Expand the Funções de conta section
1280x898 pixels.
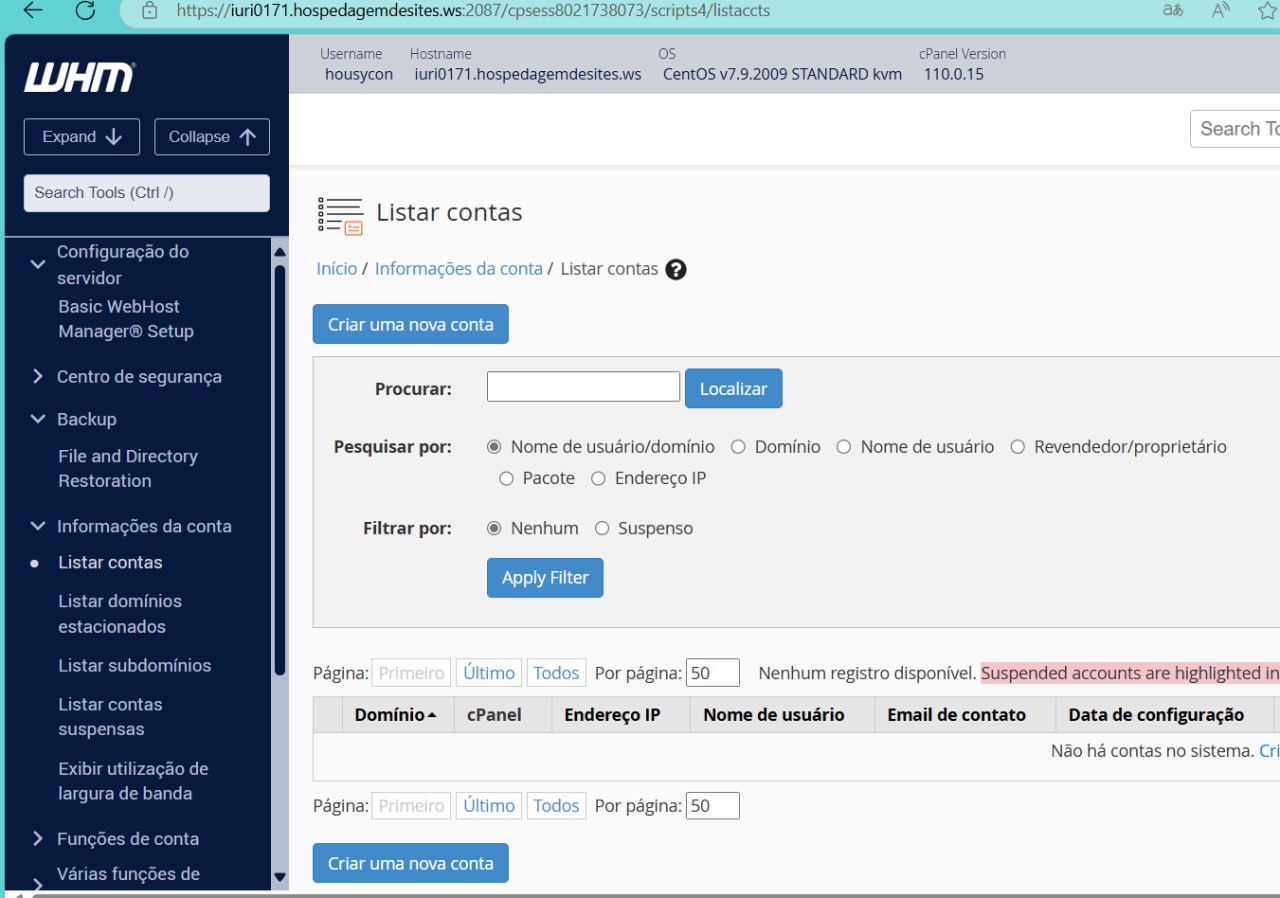pyautogui.click(x=38, y=839)
